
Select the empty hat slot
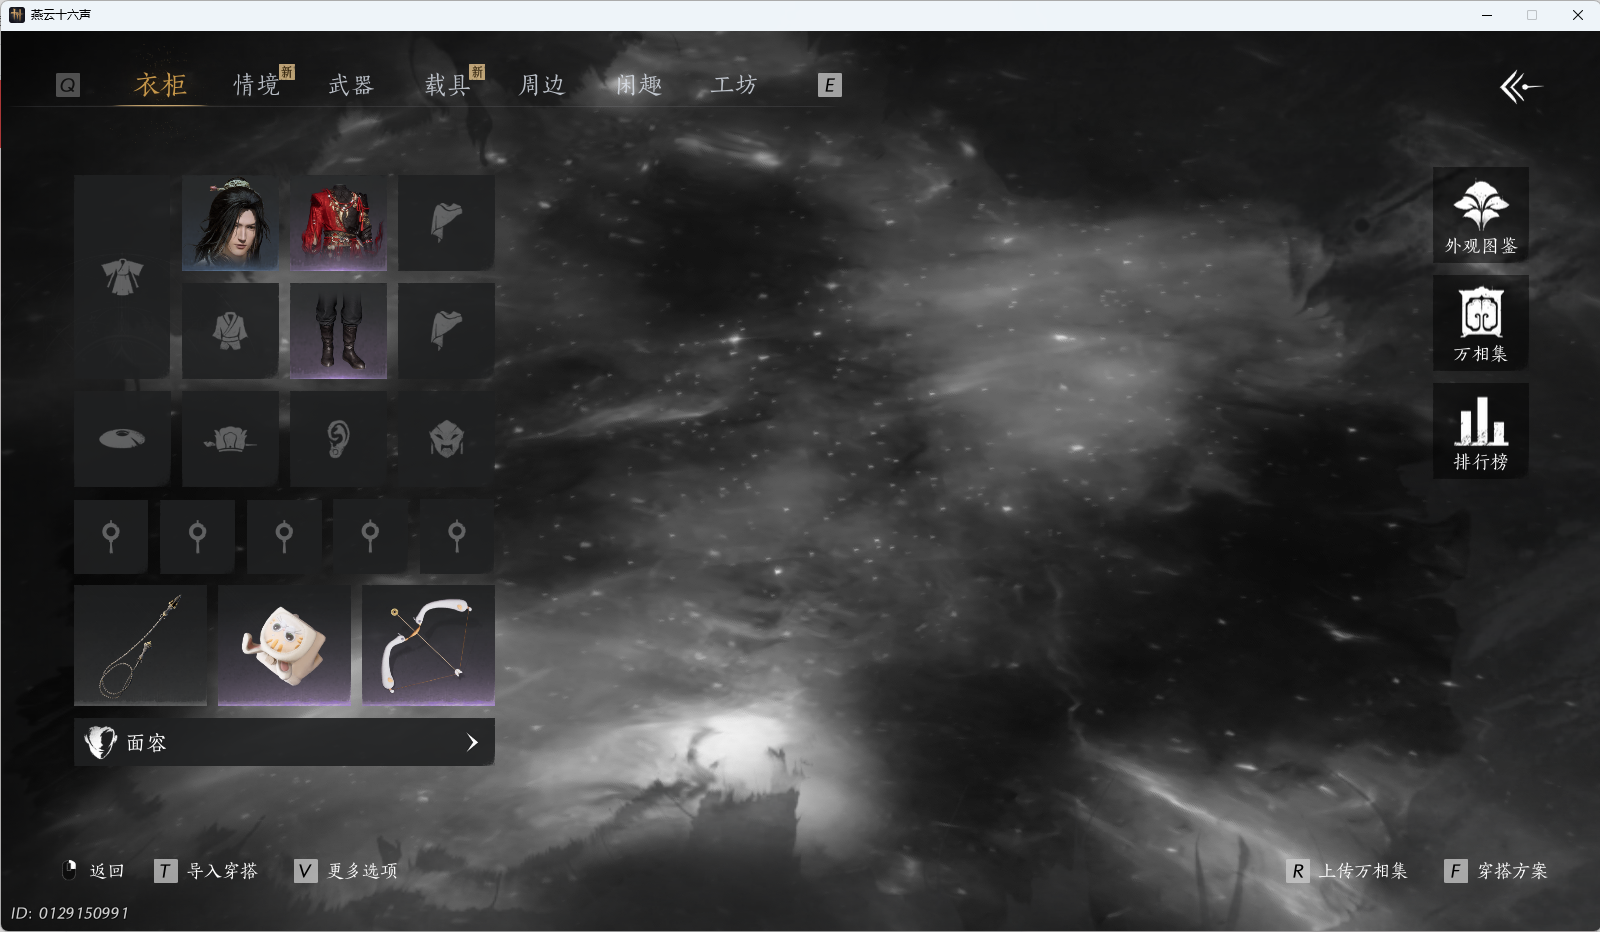(x=122, y=439)
